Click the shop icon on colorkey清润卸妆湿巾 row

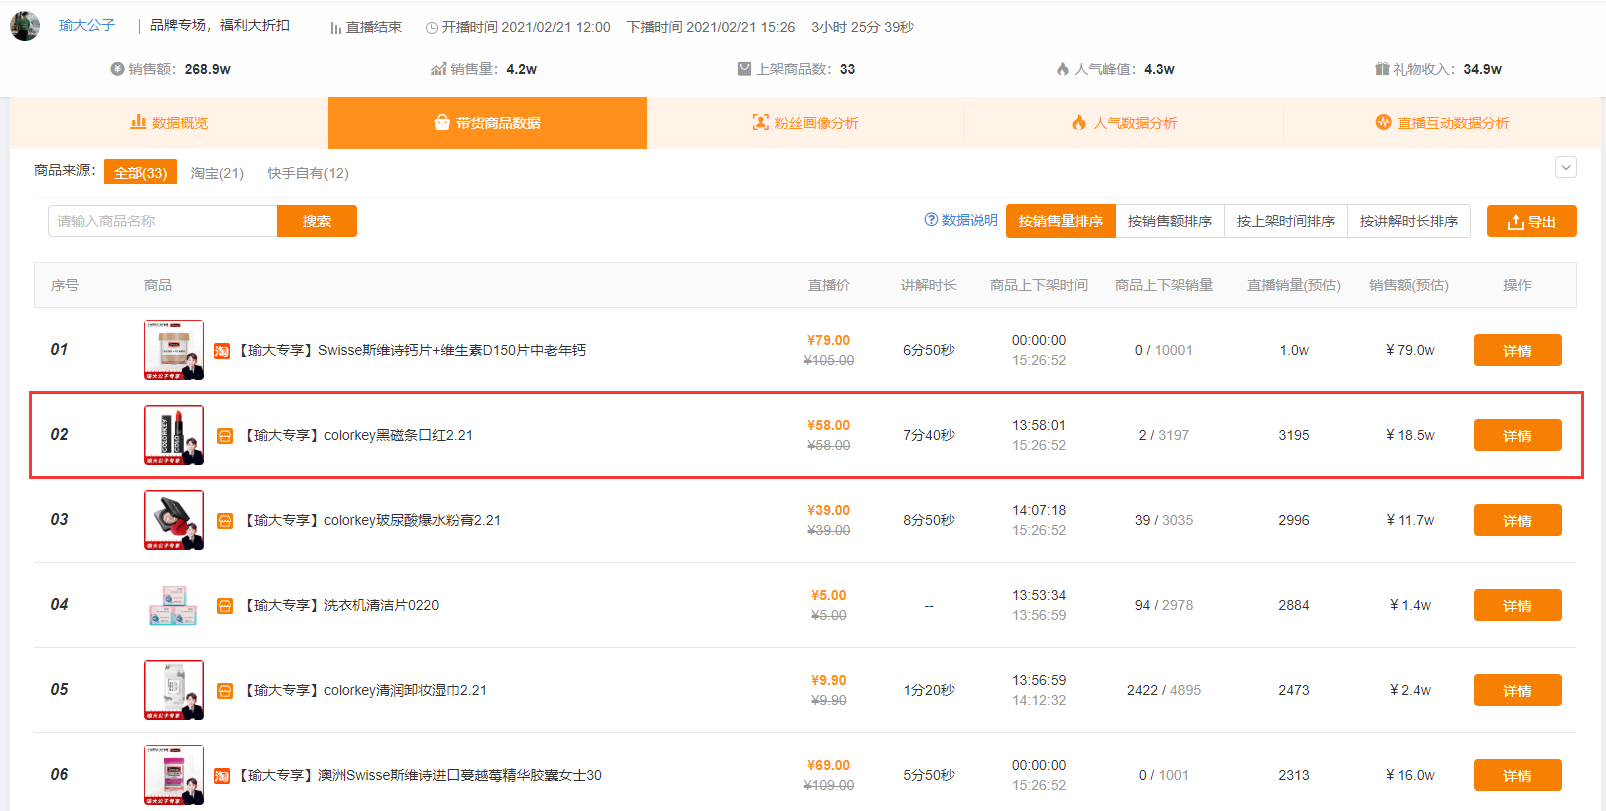pos(225,691)
